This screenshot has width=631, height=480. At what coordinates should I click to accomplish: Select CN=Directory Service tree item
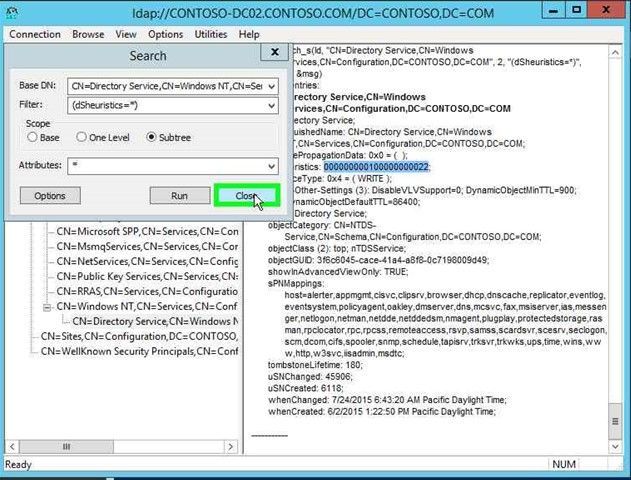click(x=155, y=321)
